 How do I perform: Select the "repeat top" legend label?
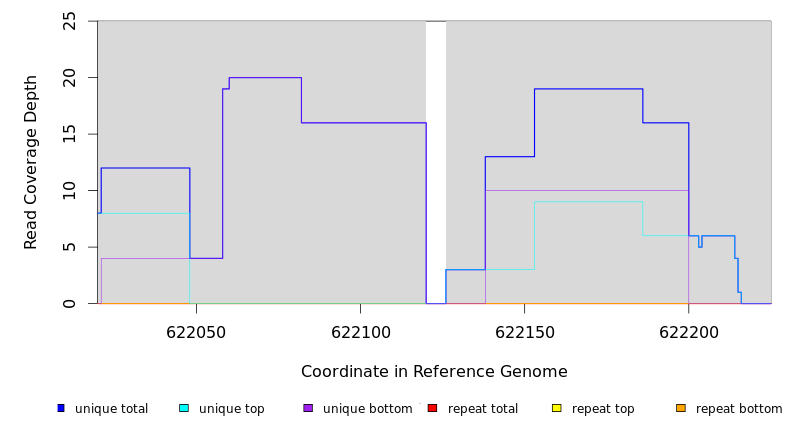[603, 409]
